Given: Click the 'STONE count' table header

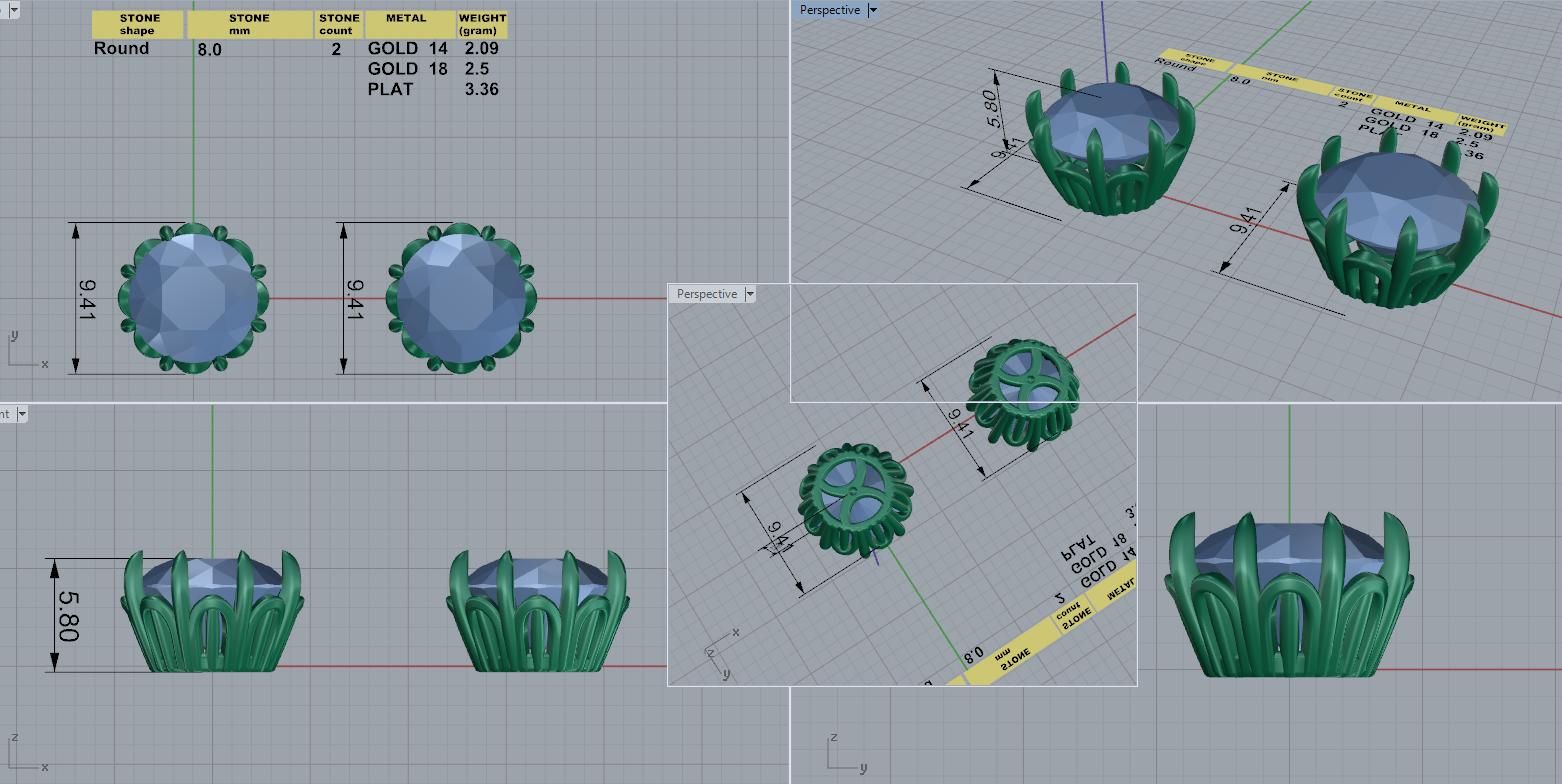Looking at the screenshot, I should coord(339,25).
